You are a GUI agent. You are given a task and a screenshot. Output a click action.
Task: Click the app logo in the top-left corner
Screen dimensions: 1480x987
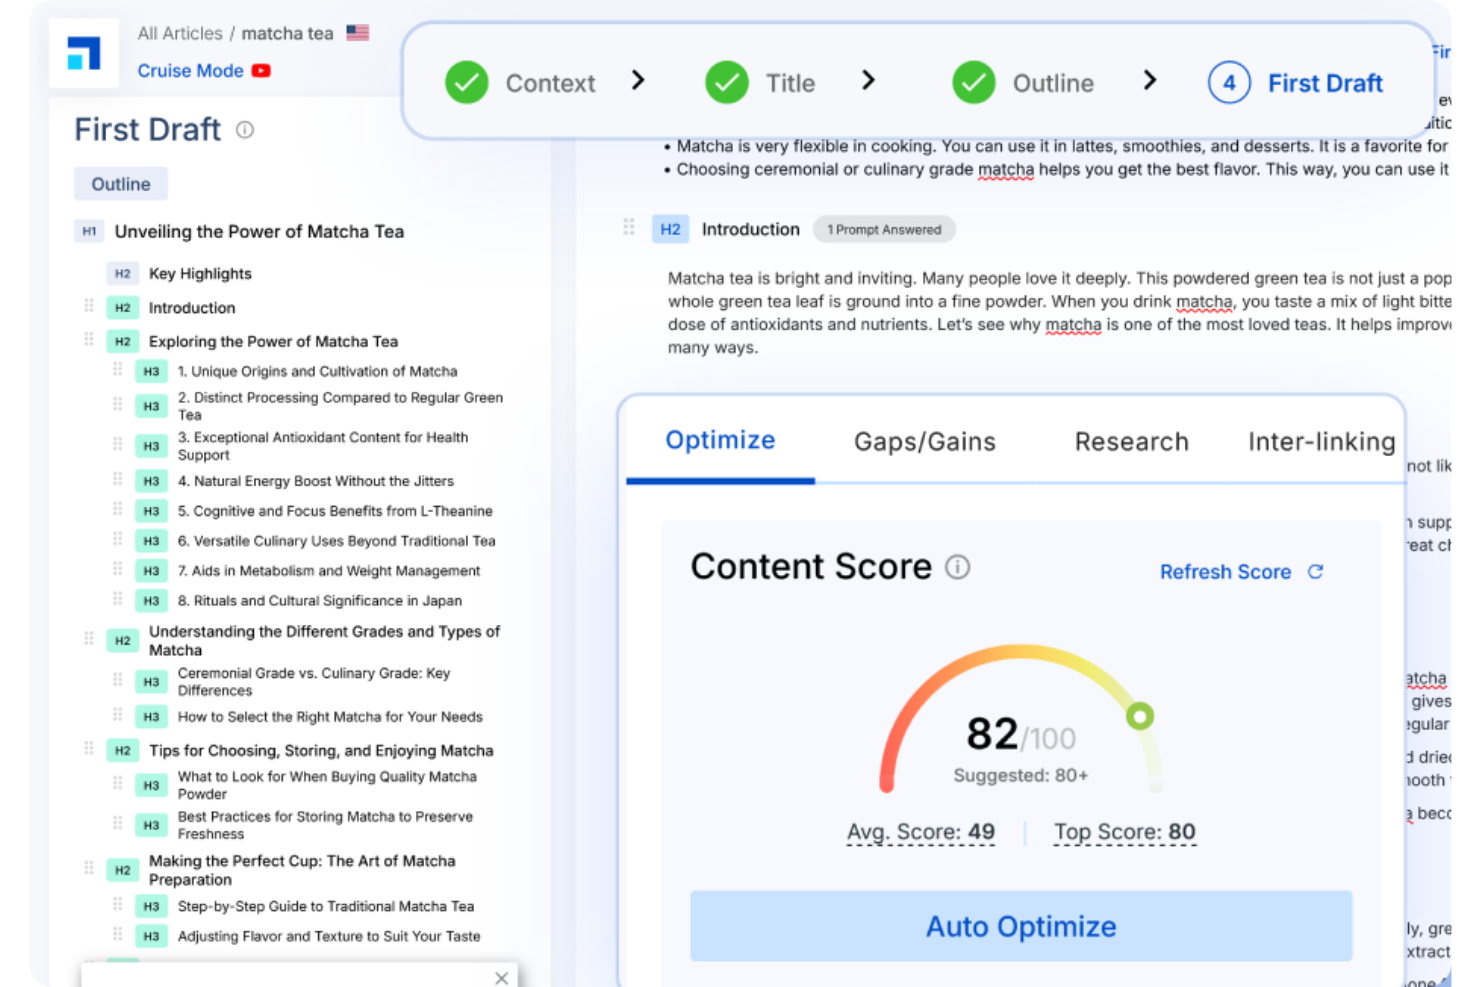[x=84, y=52]
